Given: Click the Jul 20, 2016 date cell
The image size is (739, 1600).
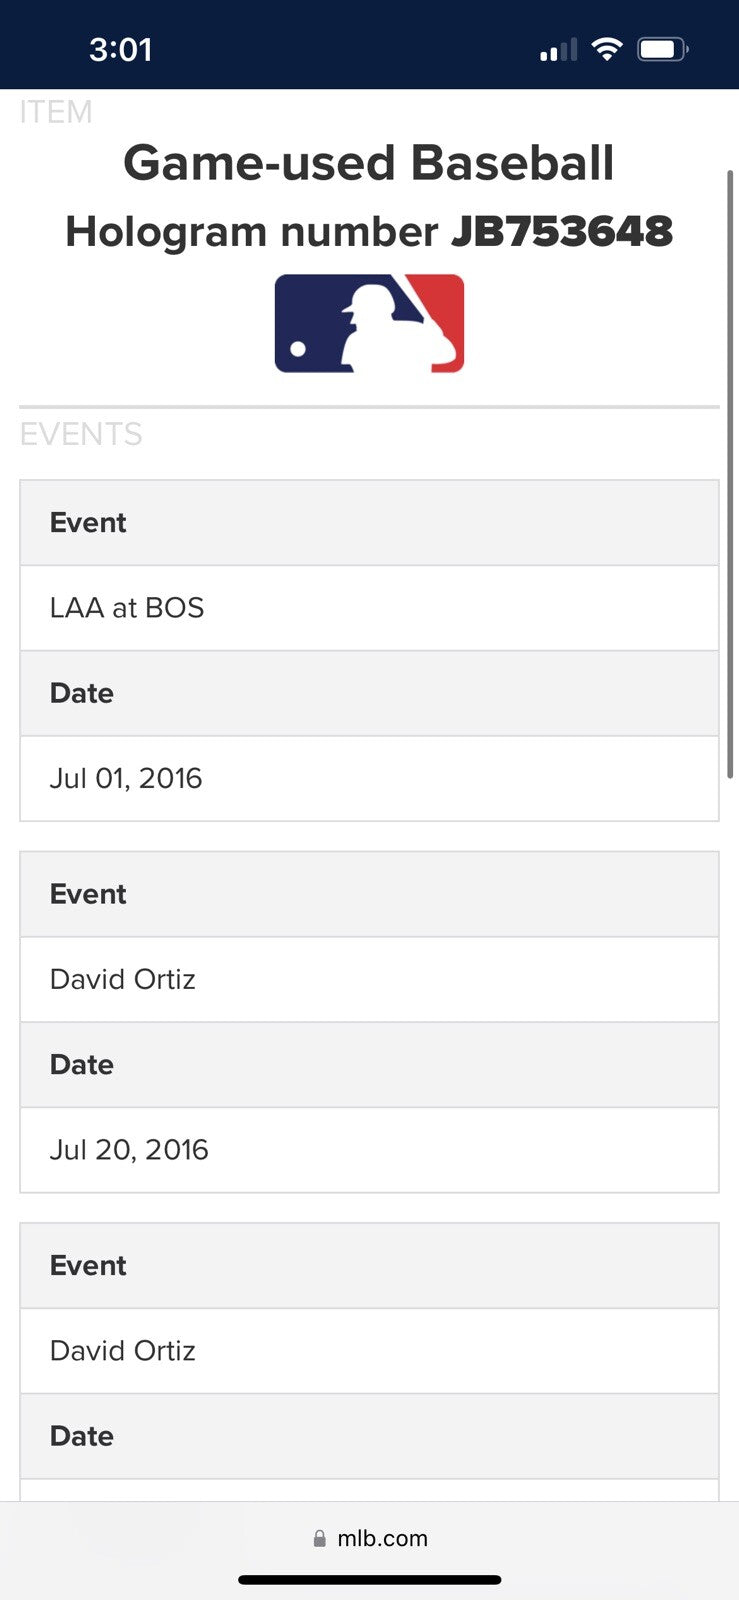Looking at the screenshot, I should [369, 1149].
